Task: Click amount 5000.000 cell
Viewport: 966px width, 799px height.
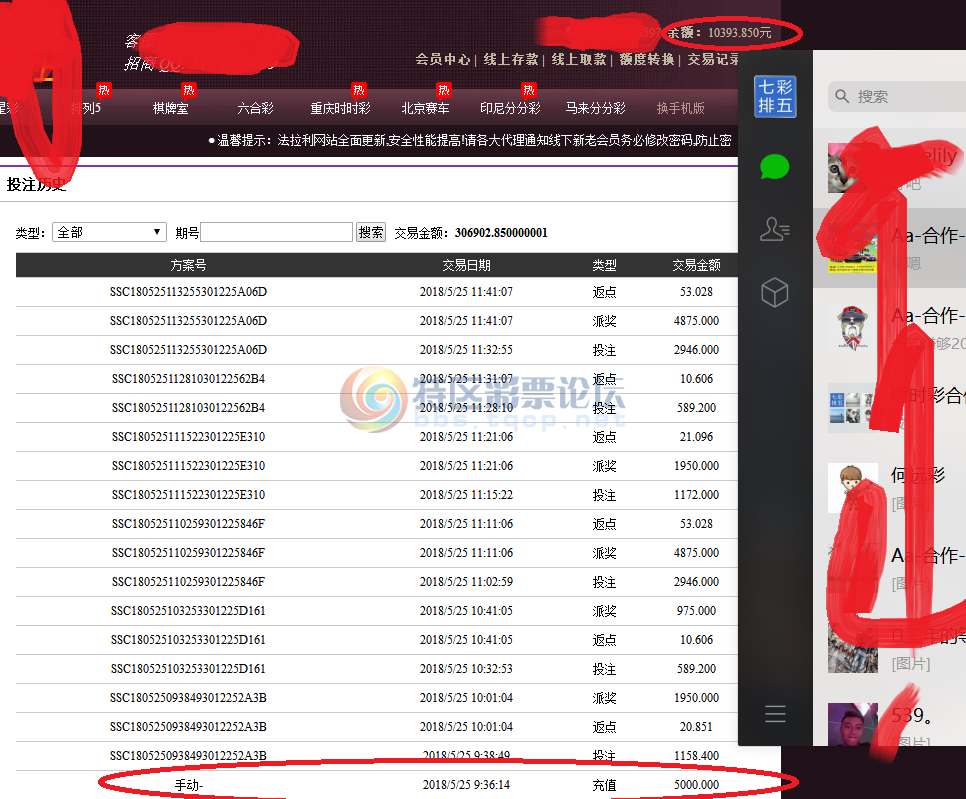Action: [696, 784]
